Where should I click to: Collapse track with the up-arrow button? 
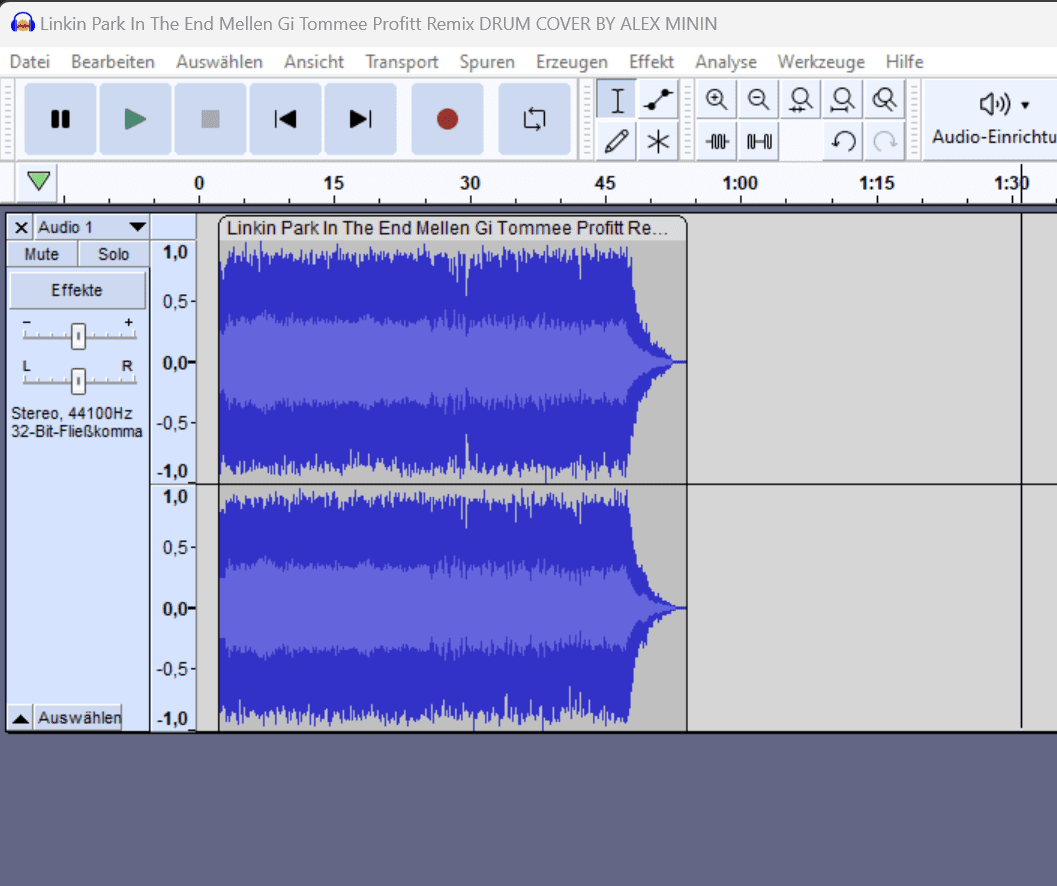pyautogui.click(x=20, y=718)
